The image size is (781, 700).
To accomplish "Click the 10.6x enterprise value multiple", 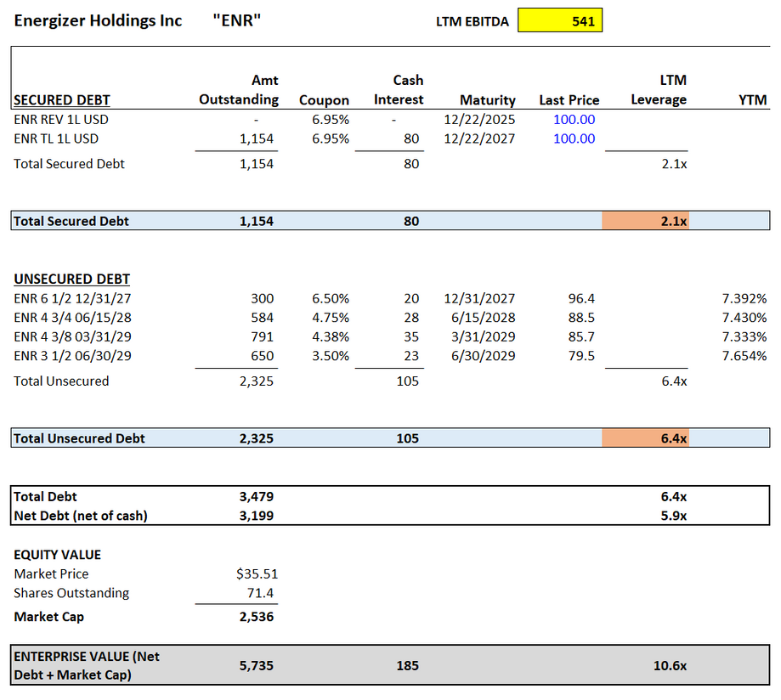I will tap(670, 666).
